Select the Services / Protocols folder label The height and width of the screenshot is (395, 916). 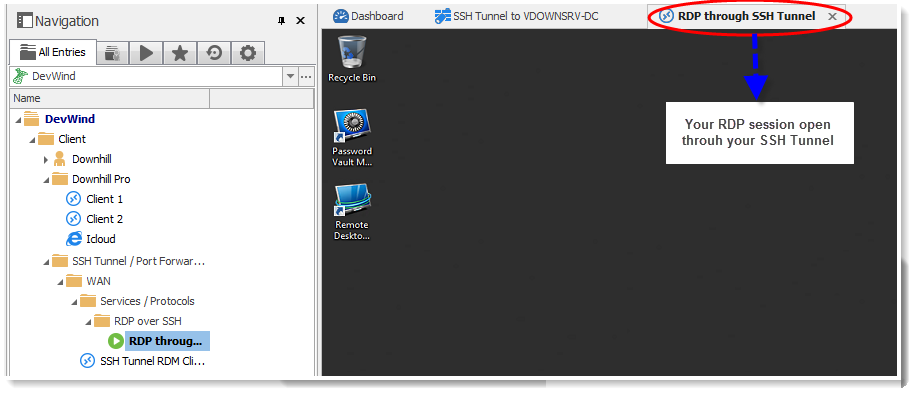[x=147, y=301]
